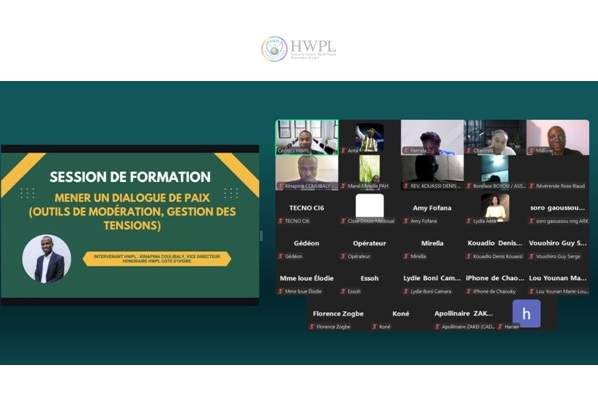Click the muted mic icon beside iPhone de Chaouky
Screen dimensions: 598x401
pyautogui.click(x=469, y=291)
